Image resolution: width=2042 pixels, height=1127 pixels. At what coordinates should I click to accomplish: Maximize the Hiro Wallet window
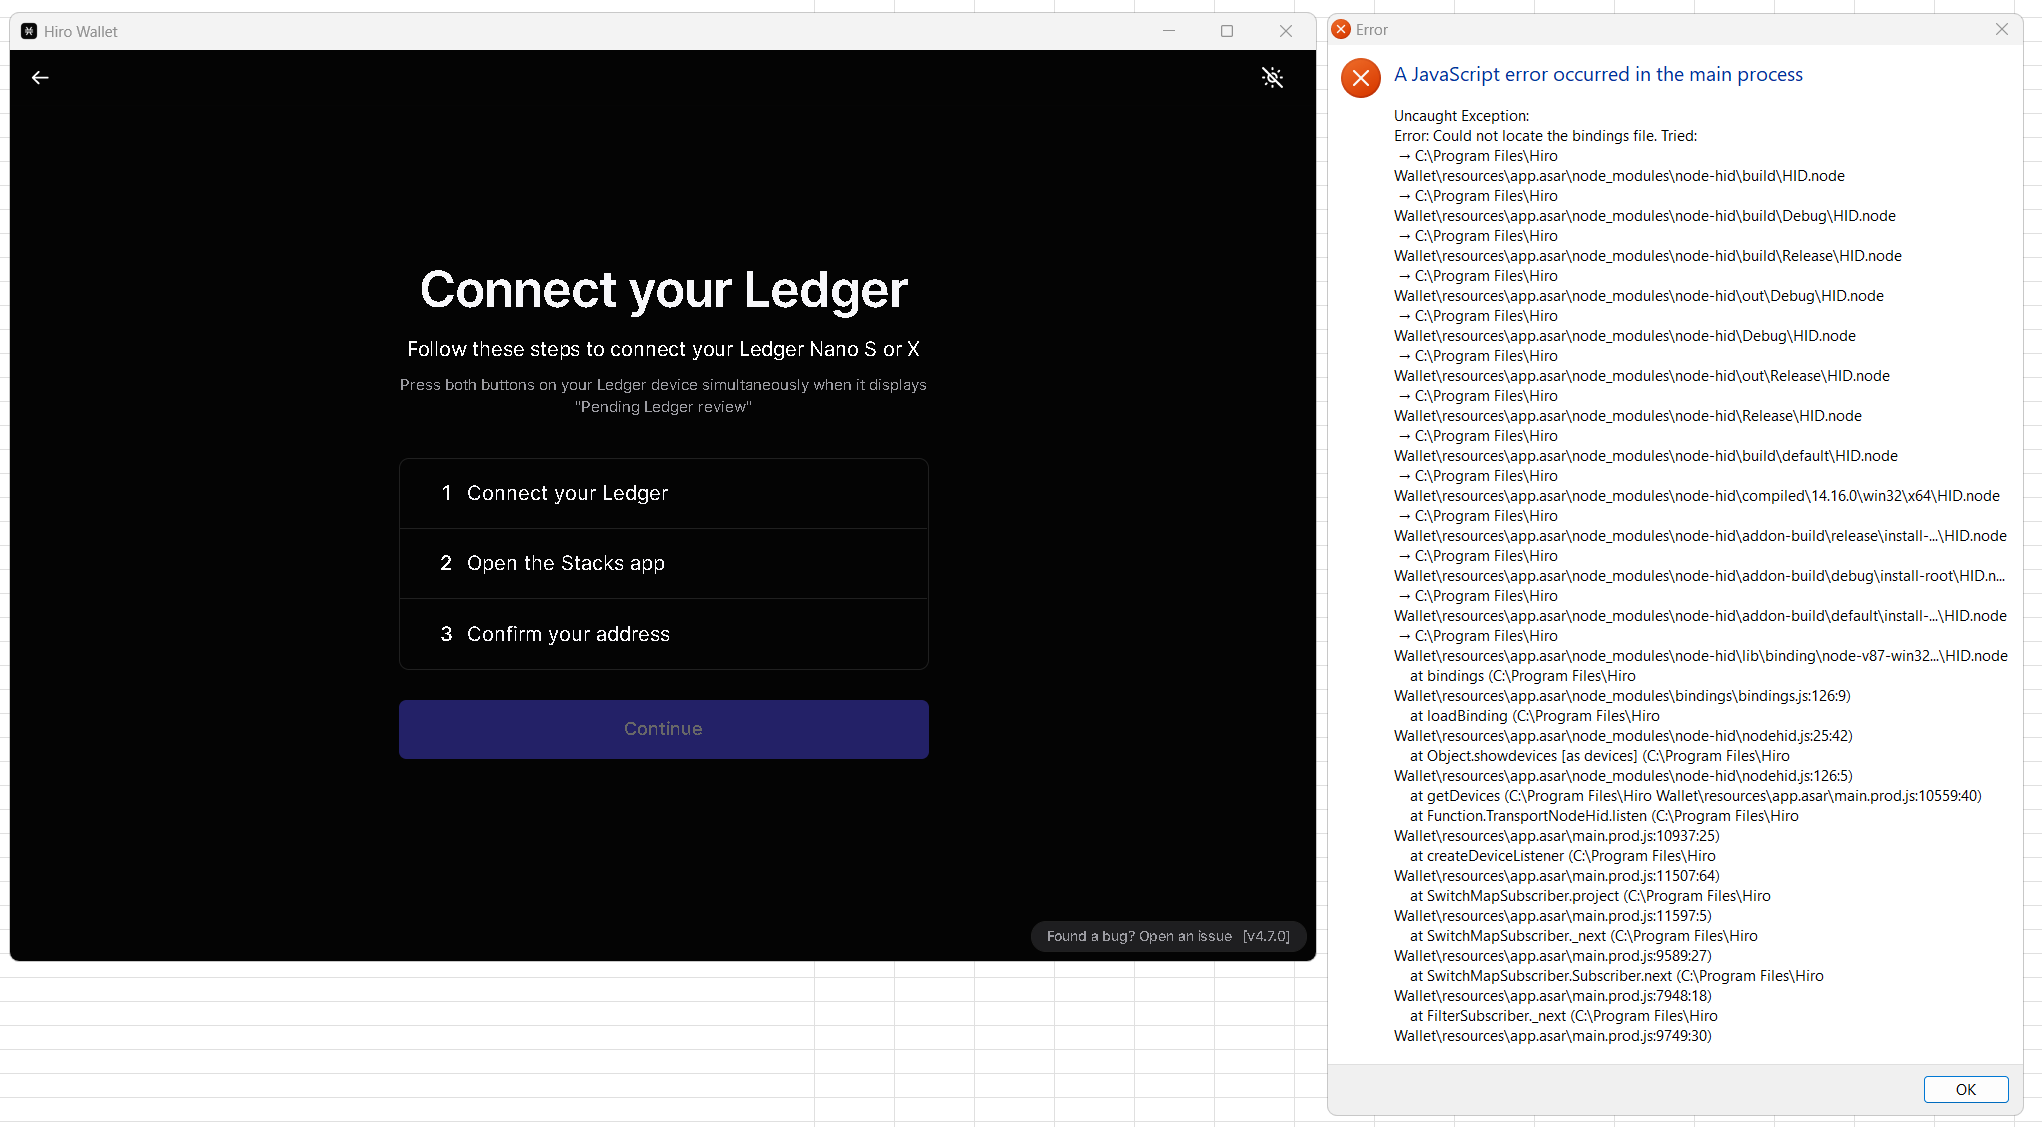tap(1227, 31)
